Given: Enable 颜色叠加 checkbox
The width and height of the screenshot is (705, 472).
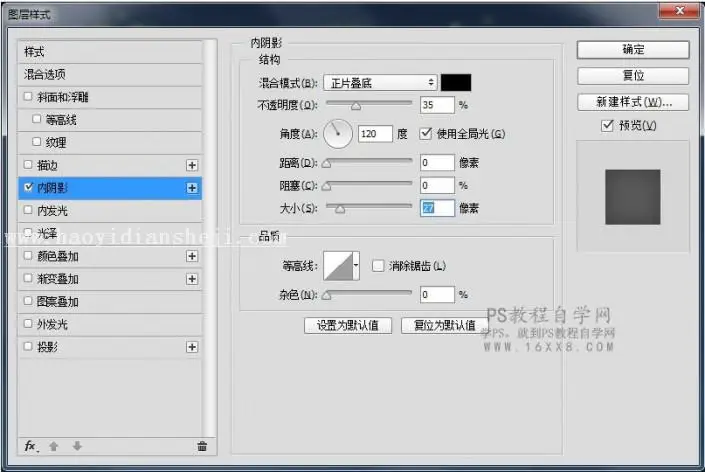Looking at the screenshot, I should tap(28, 255).
